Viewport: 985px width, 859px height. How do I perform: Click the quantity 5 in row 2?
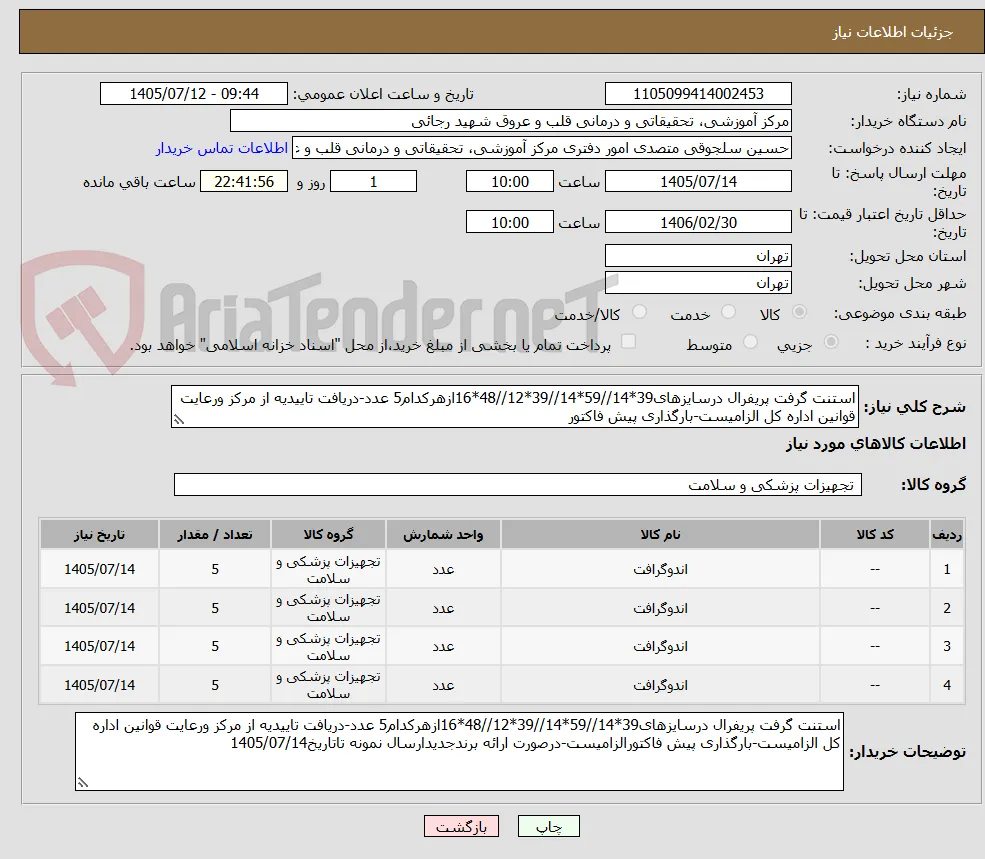215,608
